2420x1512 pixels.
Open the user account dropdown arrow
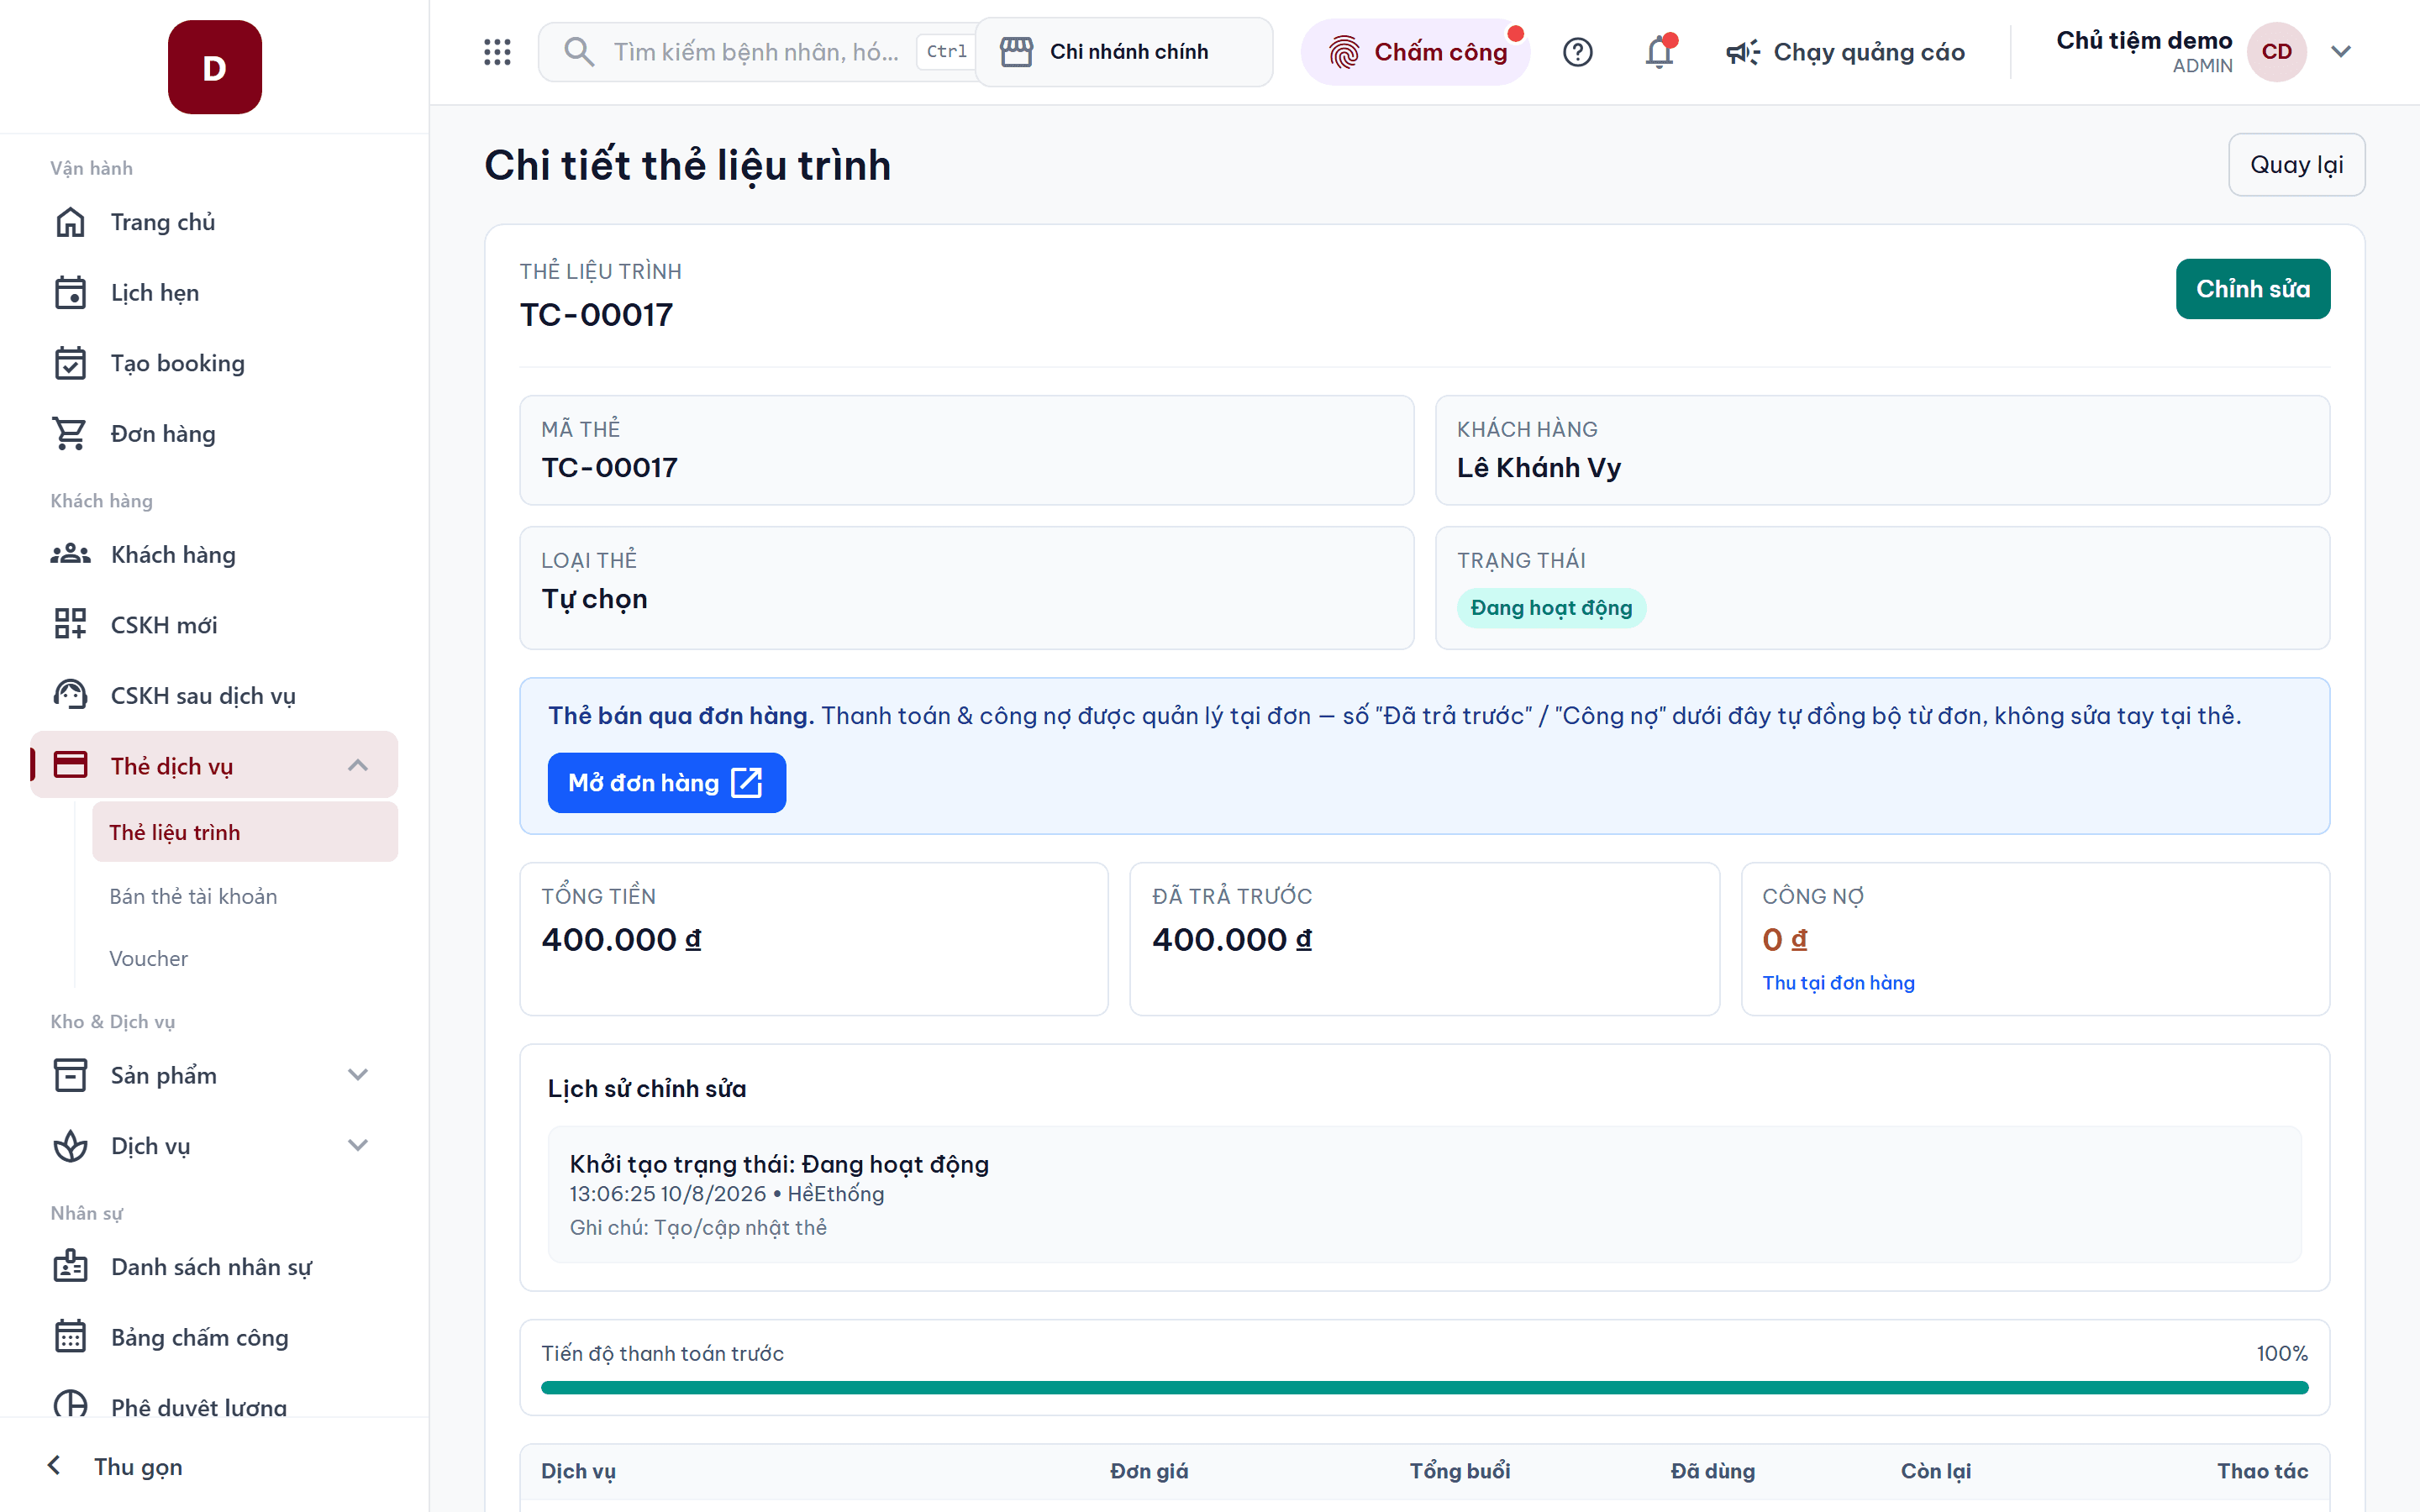[x=2340, y=52]
